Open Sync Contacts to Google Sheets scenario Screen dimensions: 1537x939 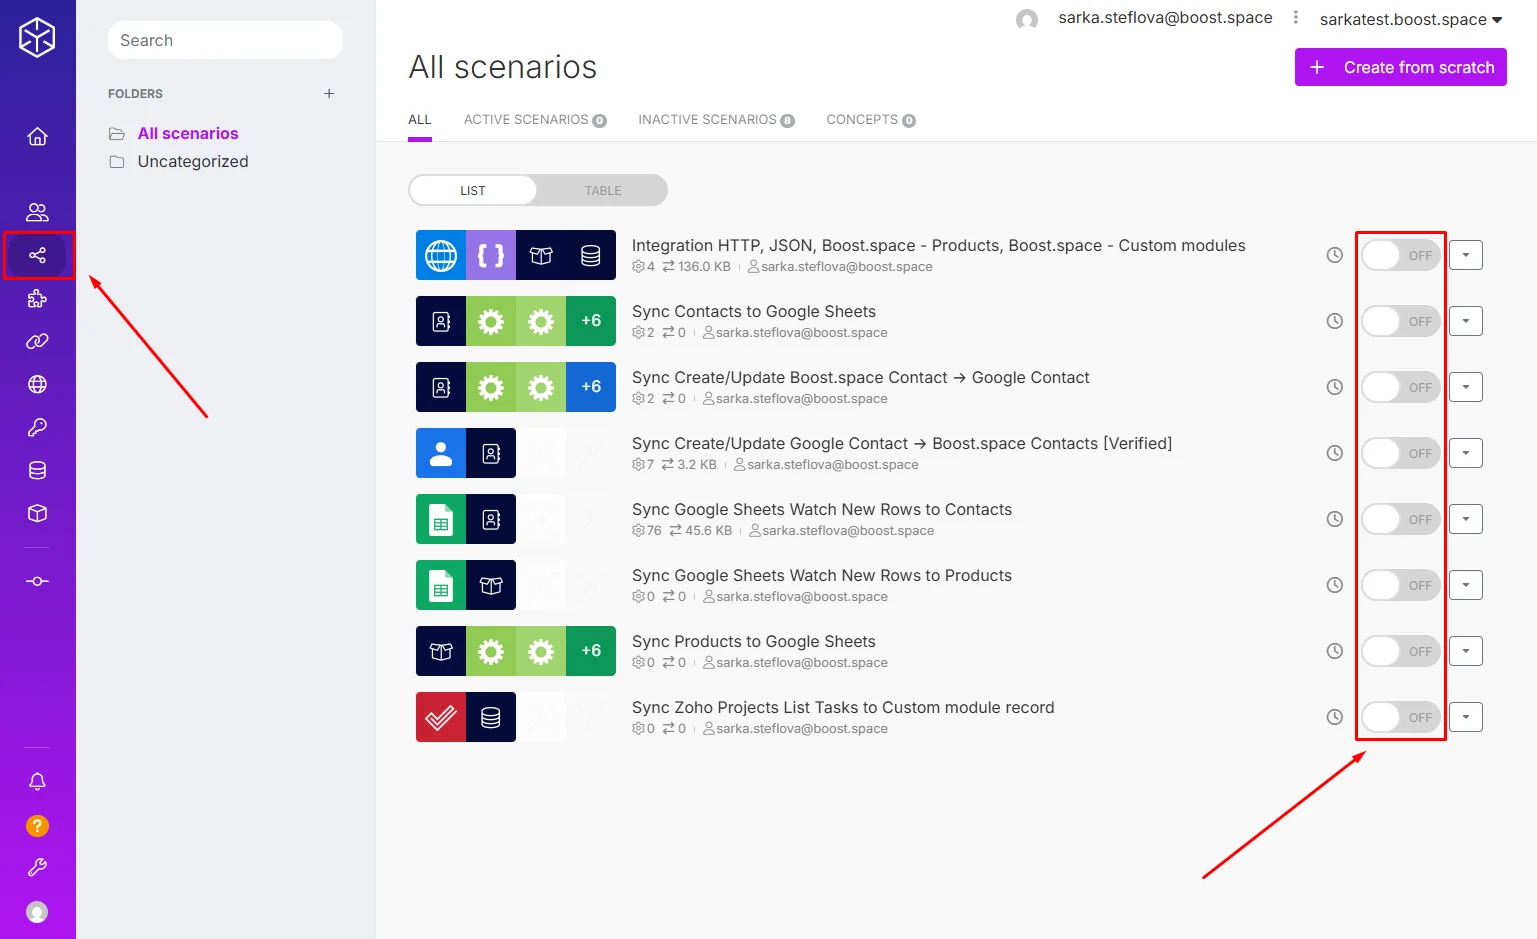[x=754, y=311]
